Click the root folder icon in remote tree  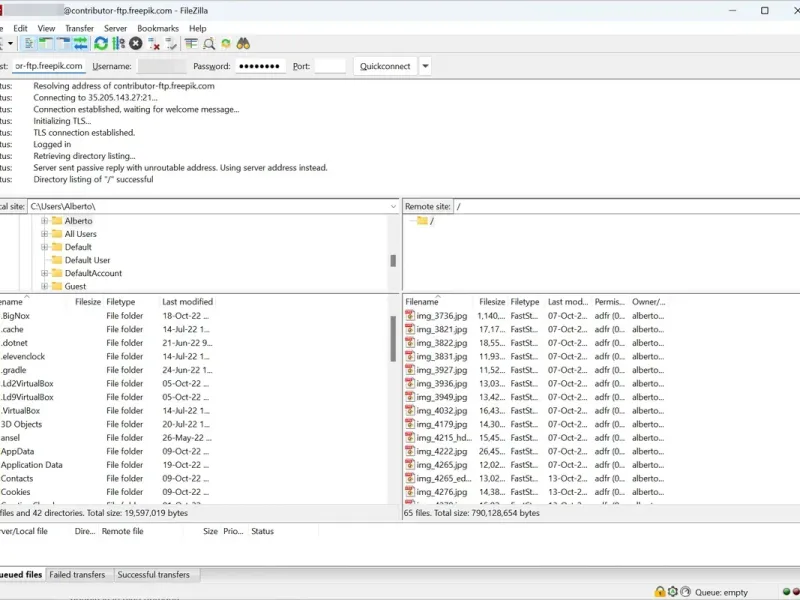(x=422, y=221)
